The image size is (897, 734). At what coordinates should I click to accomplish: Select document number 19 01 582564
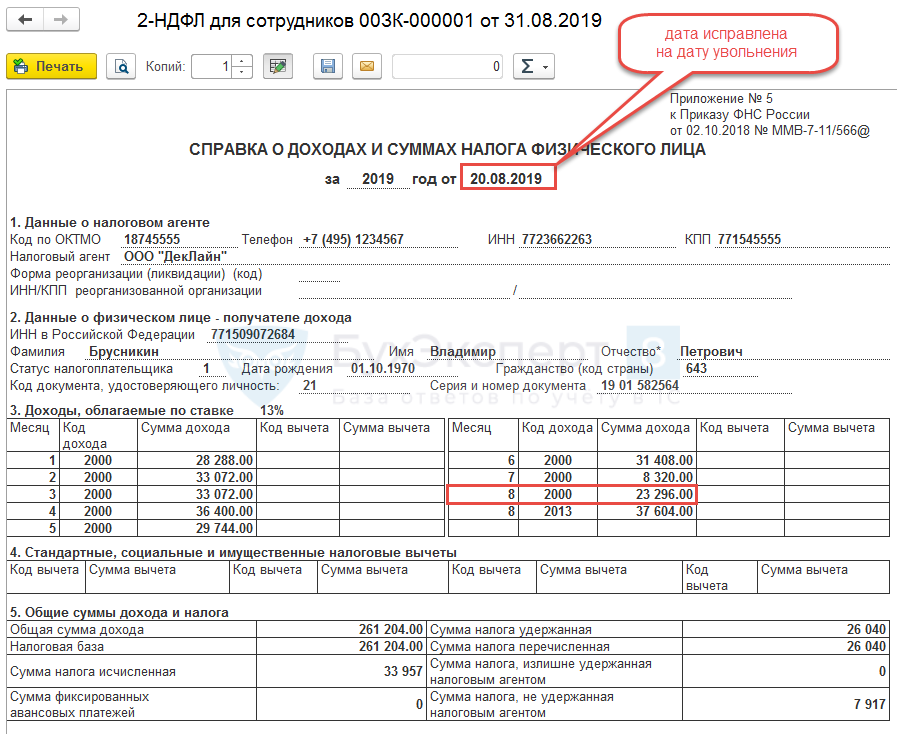(x=640, y=386)
